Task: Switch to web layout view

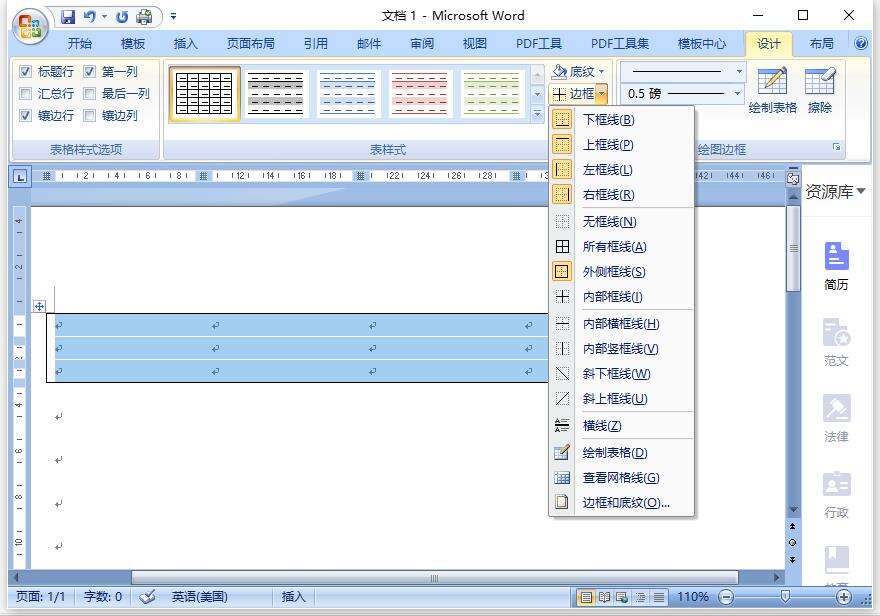Action: (x=622, y=597)
